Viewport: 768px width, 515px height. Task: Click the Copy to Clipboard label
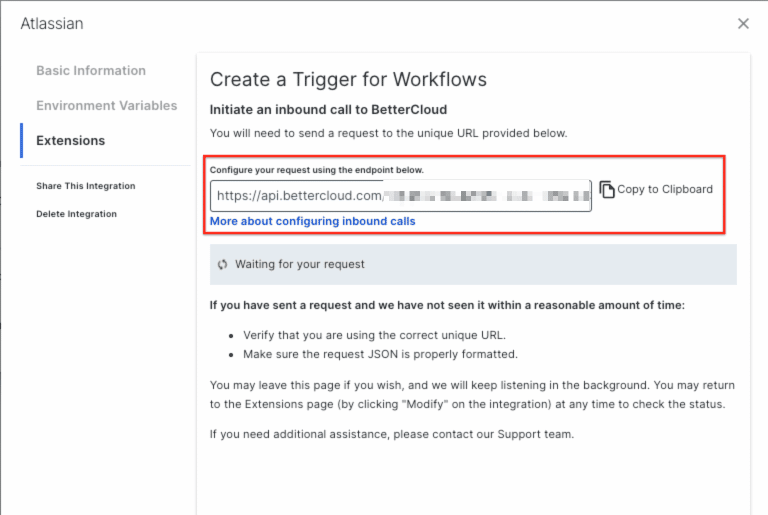[x=665, y=189]
